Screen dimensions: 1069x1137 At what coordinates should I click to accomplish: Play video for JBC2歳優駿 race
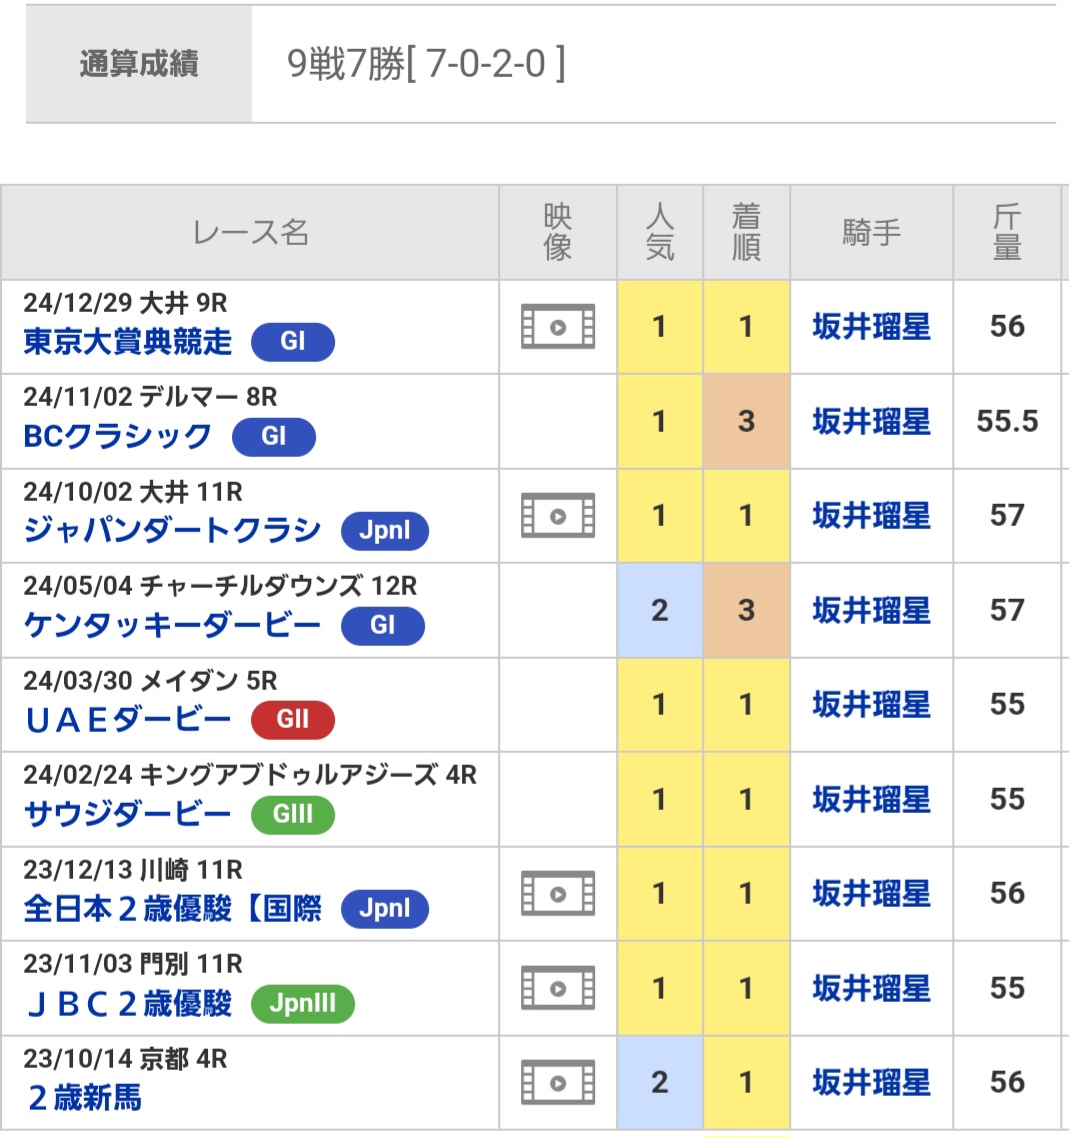pyautogui.click(x=558, y=988)
